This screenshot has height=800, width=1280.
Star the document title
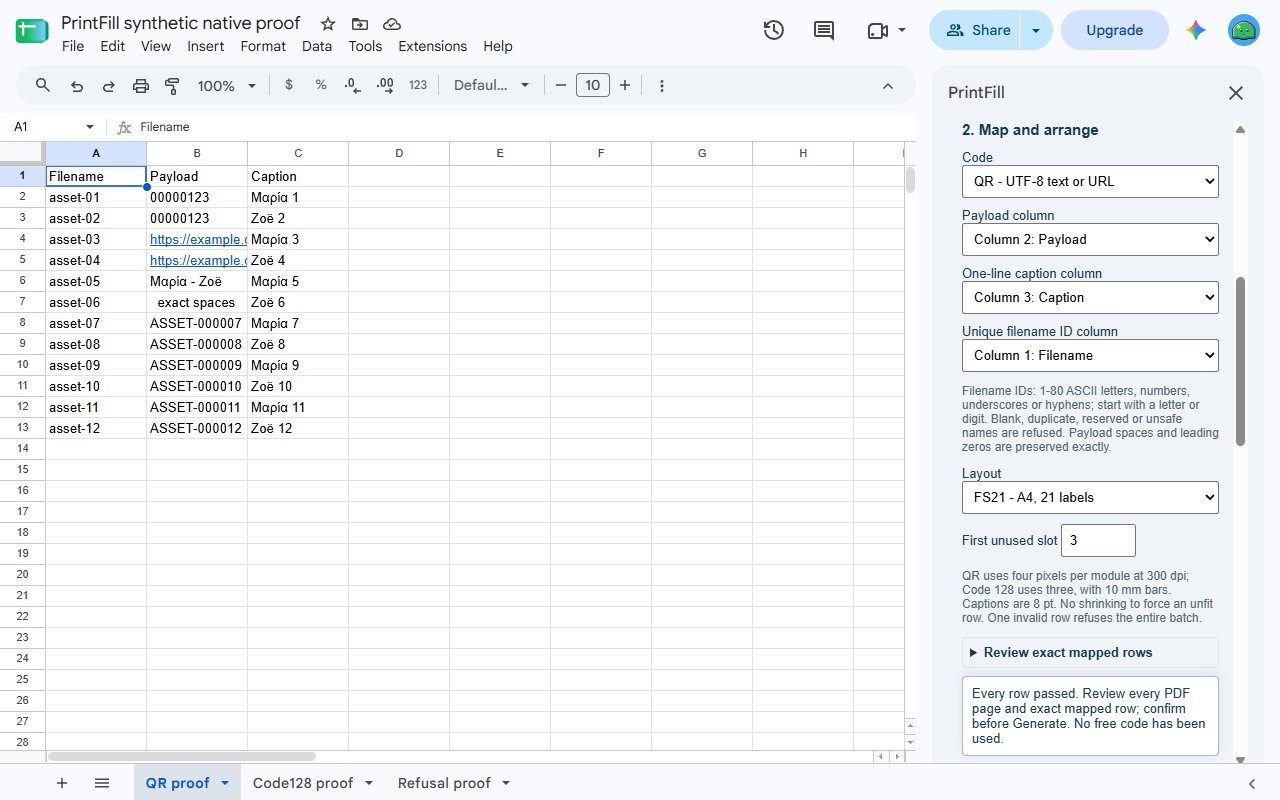pyautogui.click(x=328, y=24)
